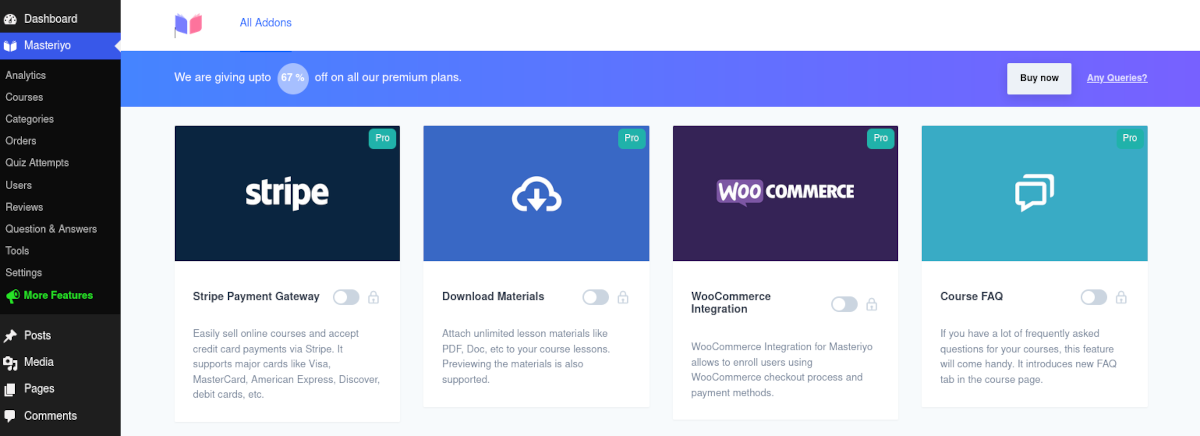Click description beginning Attach unlimited lesson materials
The width and height of the screenshot is (1200, 436).
(x=526, y=356)
